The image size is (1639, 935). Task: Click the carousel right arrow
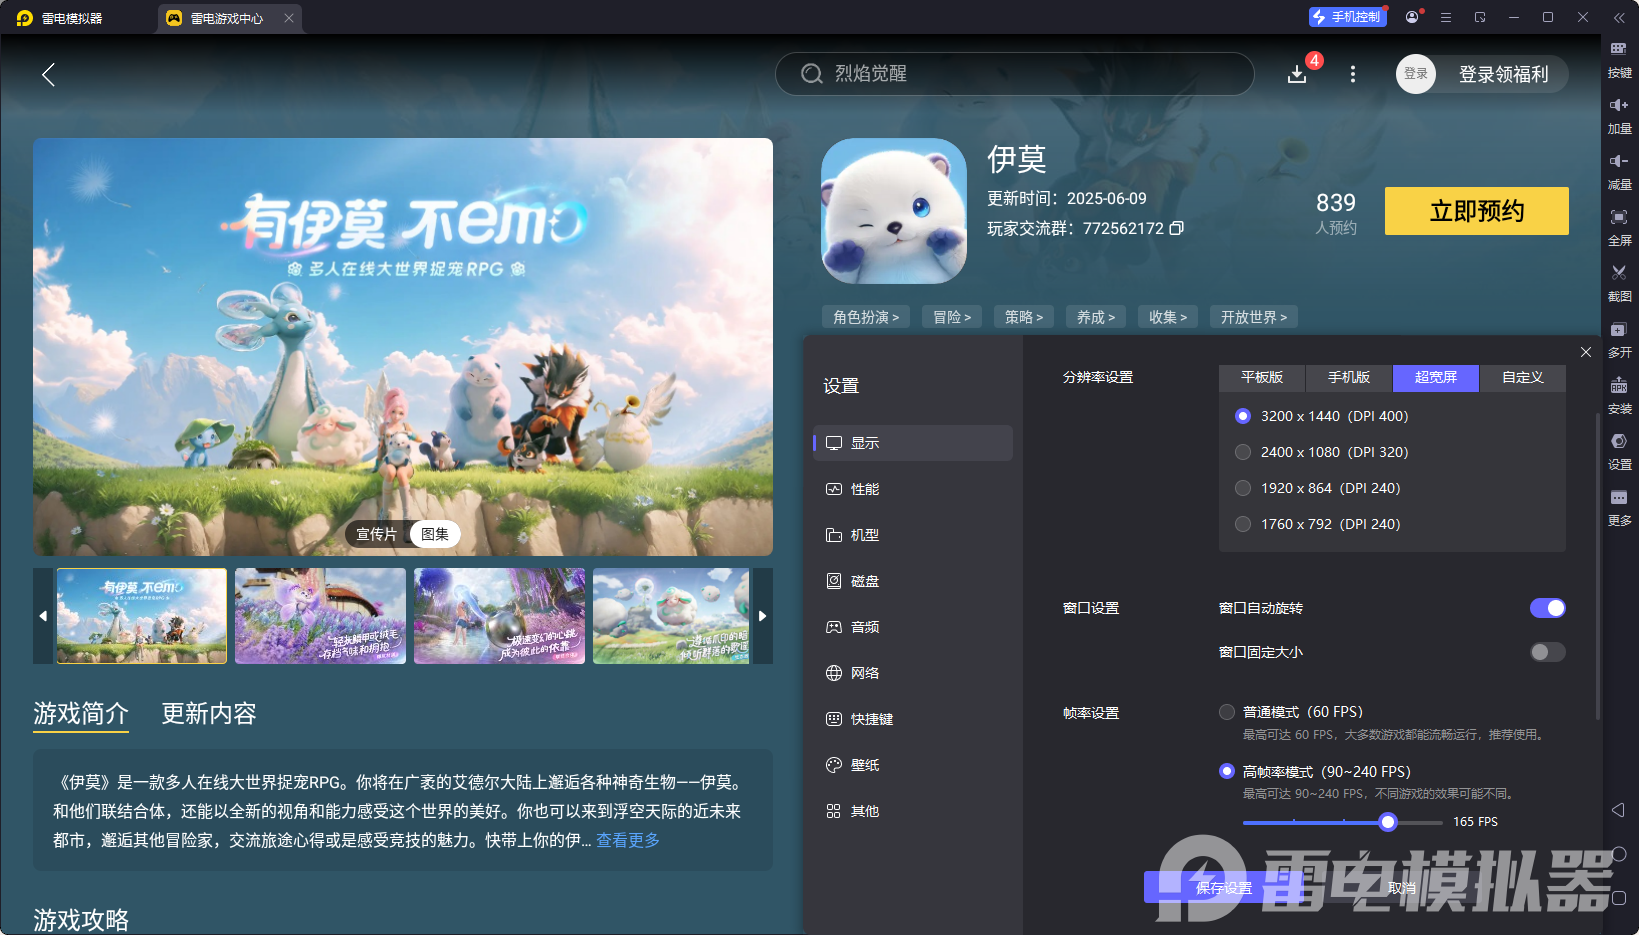762,616
